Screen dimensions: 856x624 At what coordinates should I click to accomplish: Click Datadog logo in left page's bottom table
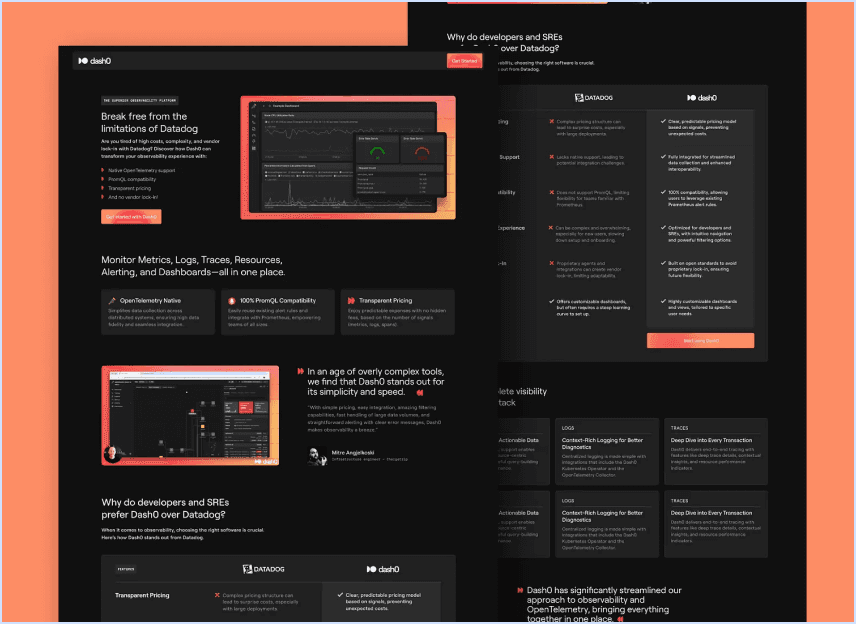tap(263, 569)
